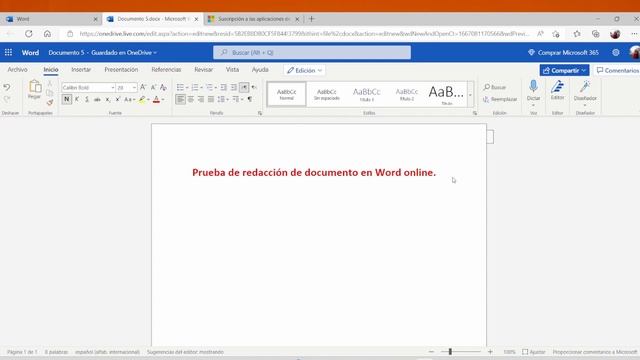
Task: Decrease paragraph indent
Action: tap(223, 87)
